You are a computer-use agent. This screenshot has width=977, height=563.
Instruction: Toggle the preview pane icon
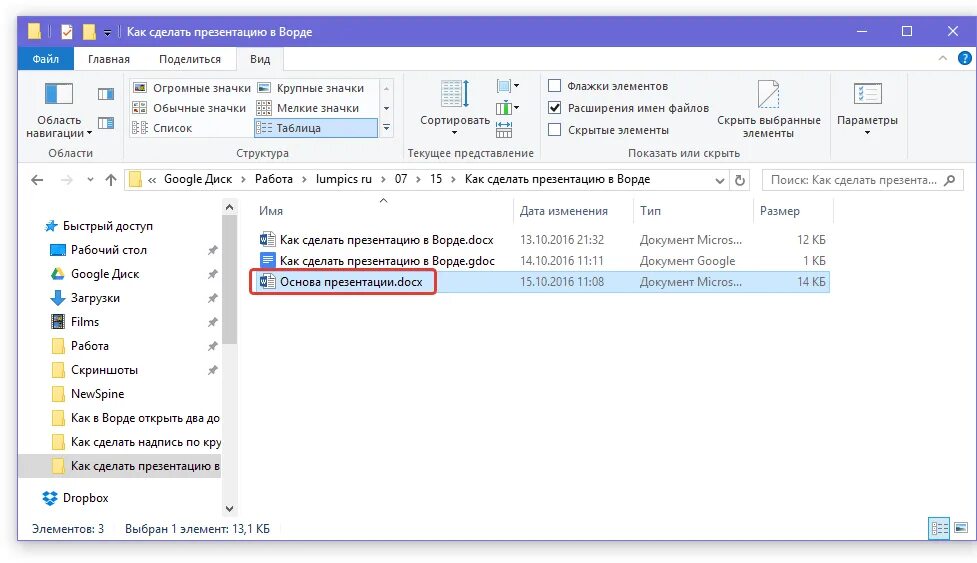click(x=106, y=94)
